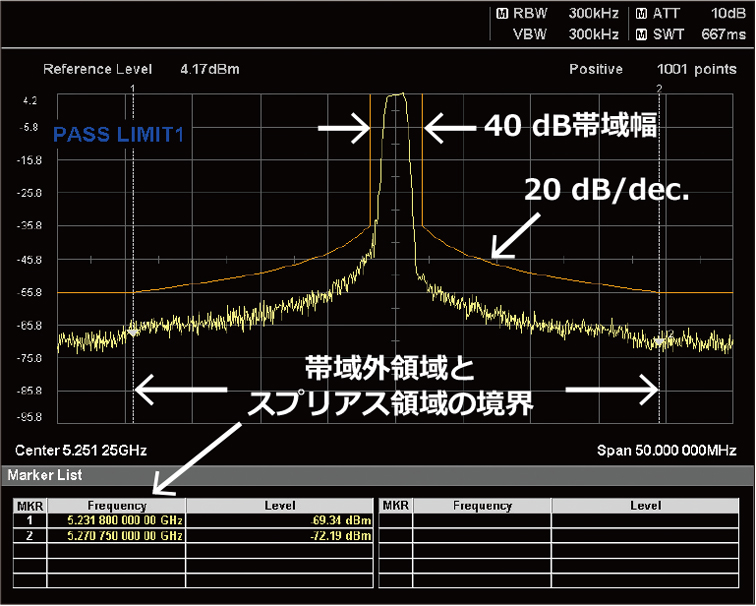Click the VBW 300kHz setting
This screenshot has width=756, height=606.
tap(566, 34)
